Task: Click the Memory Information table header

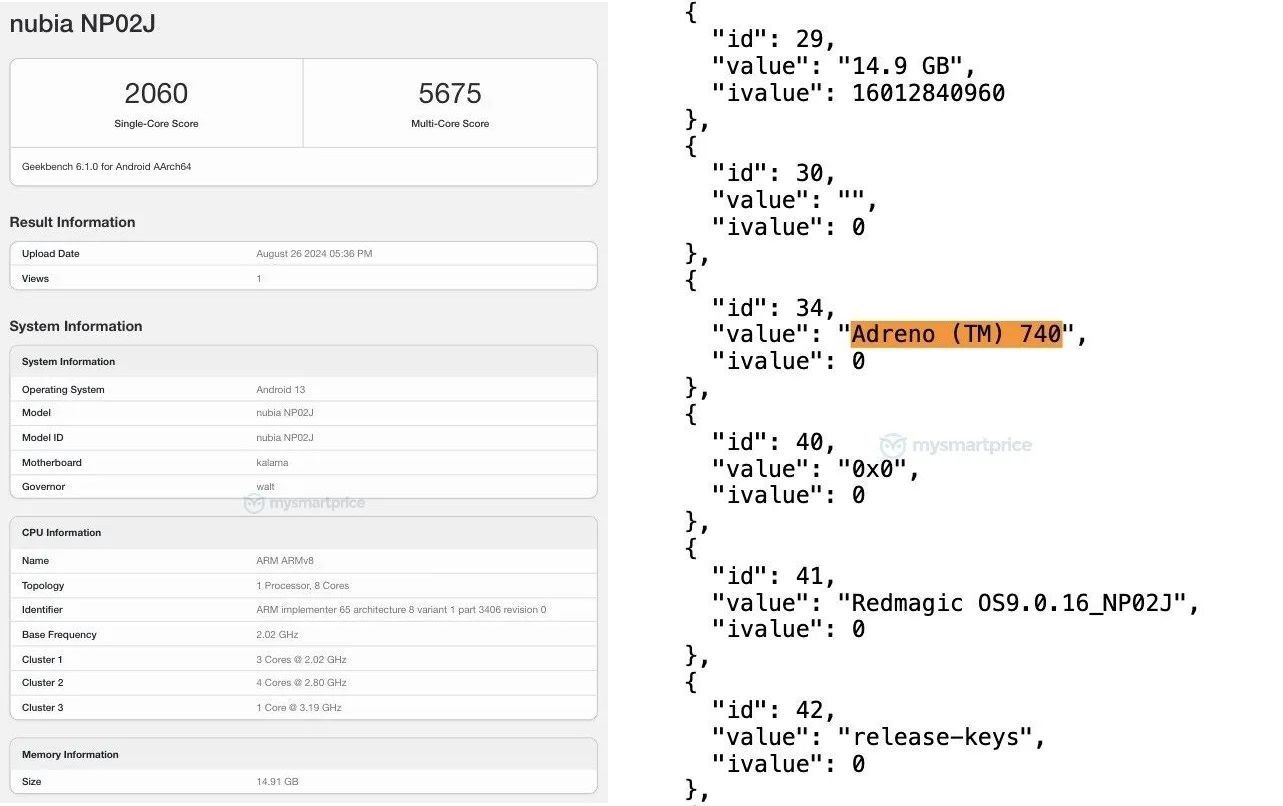Action: point(70,755)
